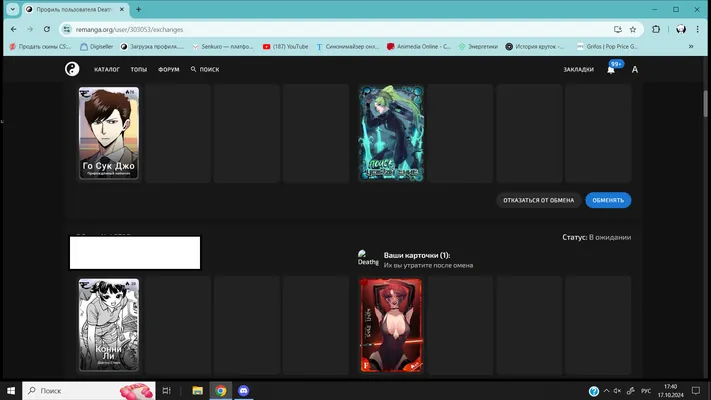711x400 pixels.
Task: Select the green-haired character card
Action: 391,133
